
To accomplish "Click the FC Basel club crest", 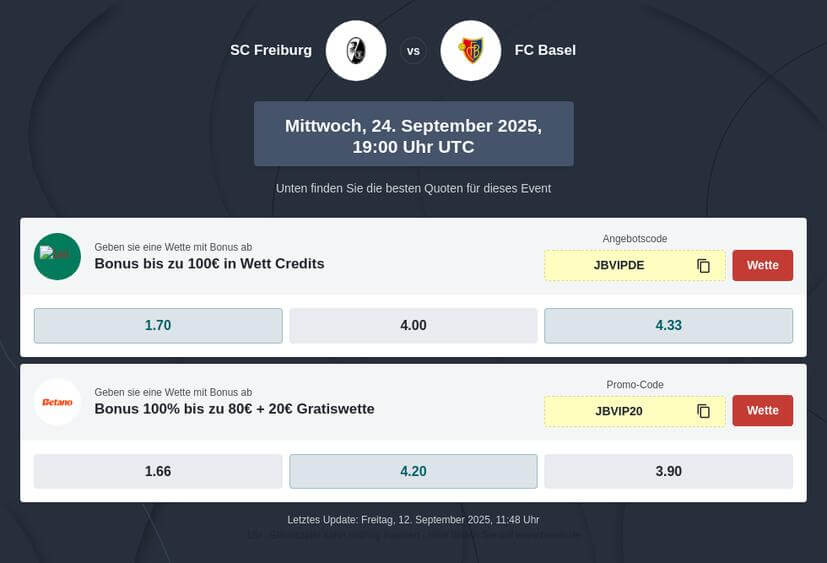I will point(470,51).
